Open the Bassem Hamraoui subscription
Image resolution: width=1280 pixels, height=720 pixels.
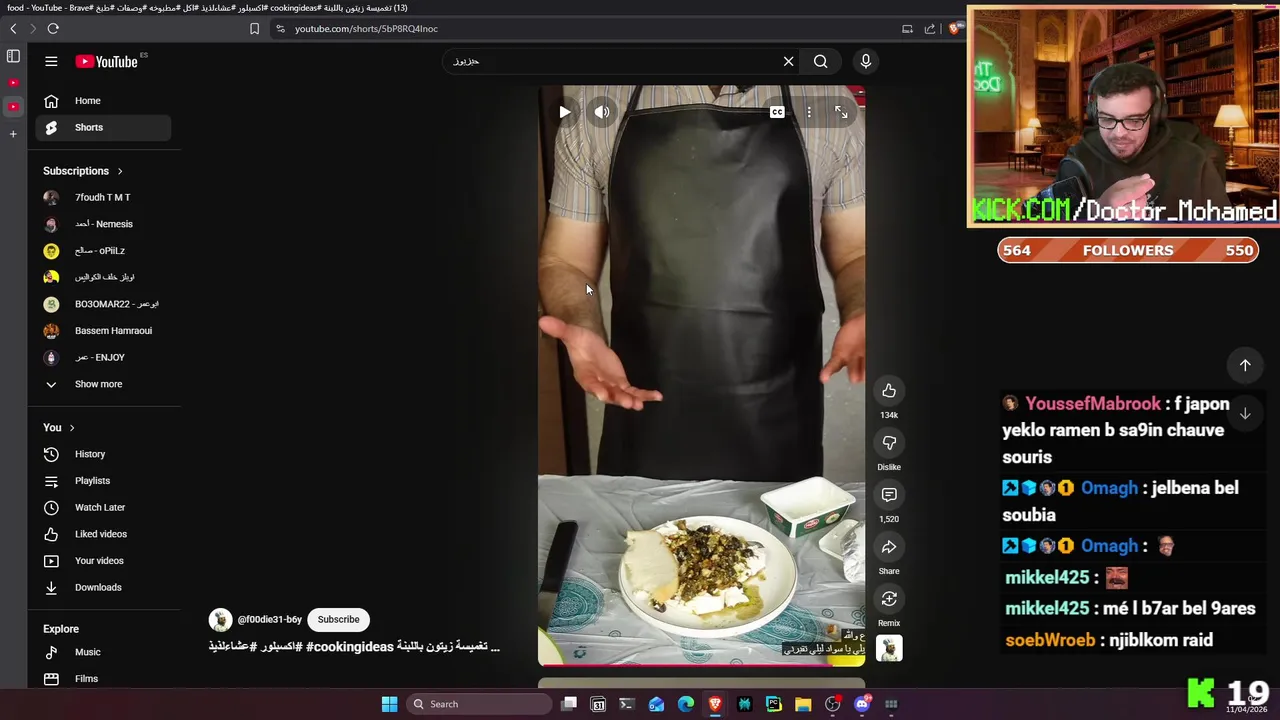pos(105,331)
